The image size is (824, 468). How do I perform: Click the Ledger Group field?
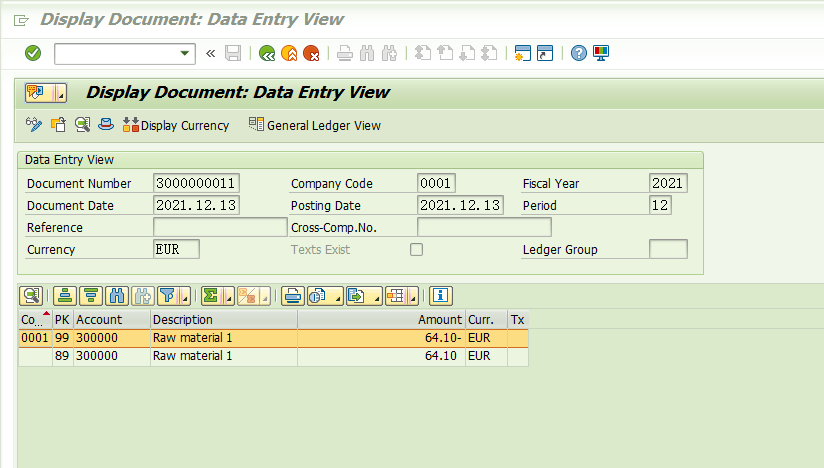pyautogui.click(x=668, y=249)
